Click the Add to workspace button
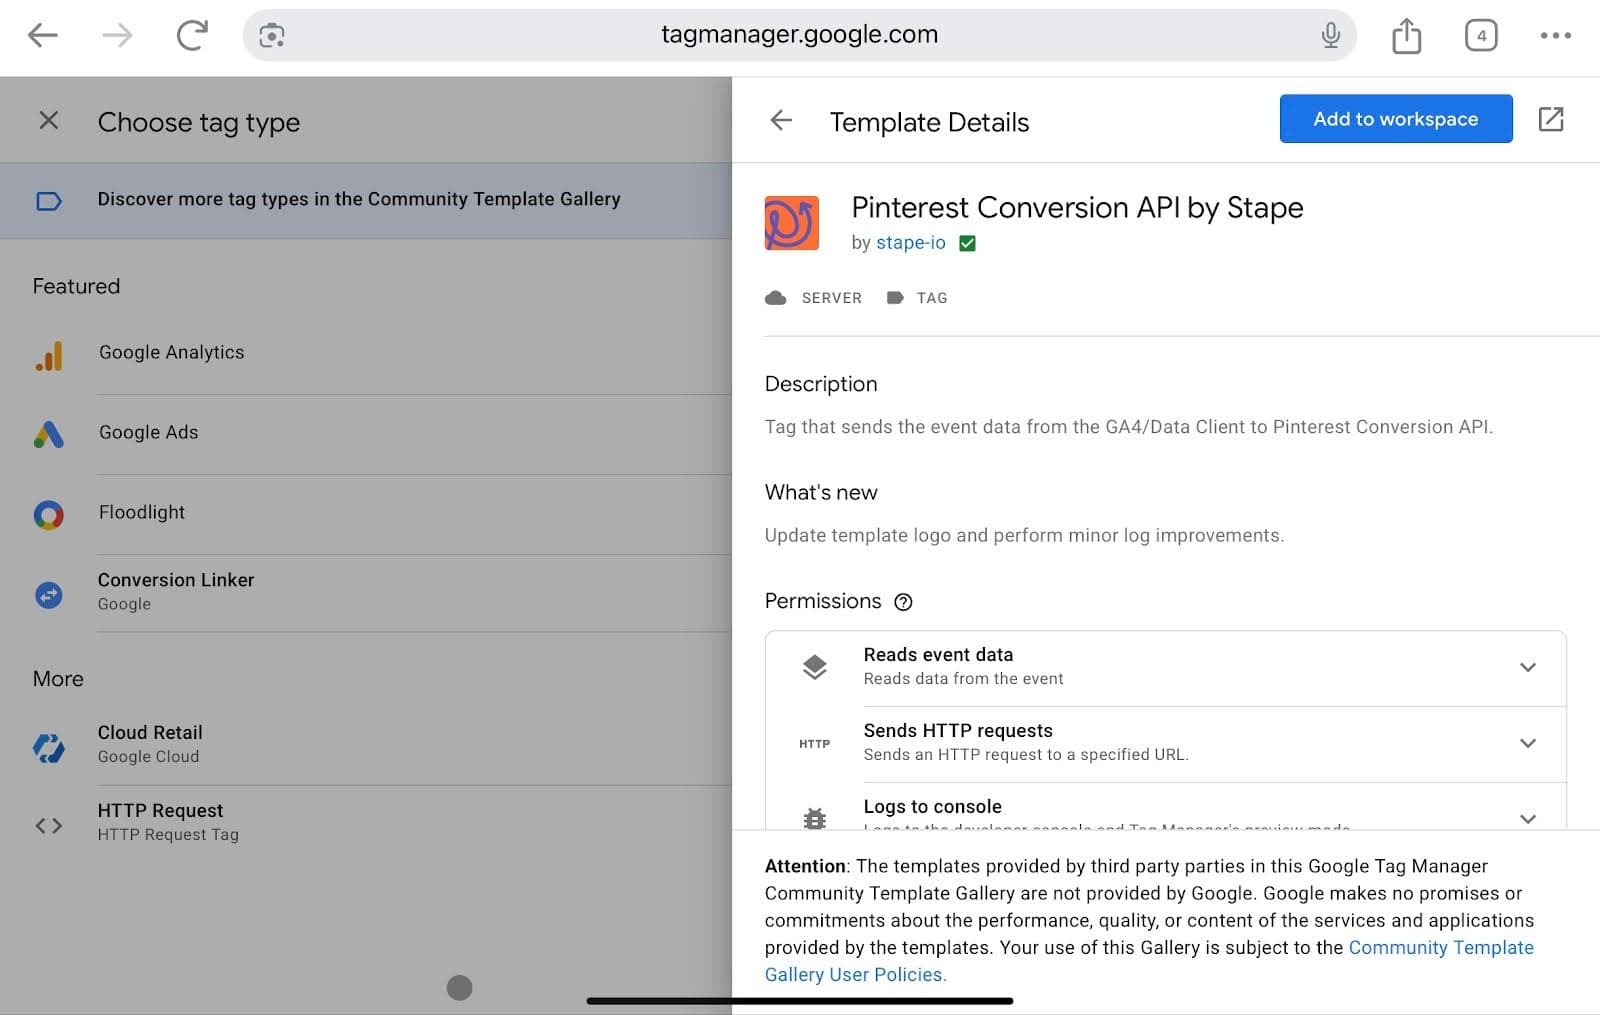 [1395, 118]
